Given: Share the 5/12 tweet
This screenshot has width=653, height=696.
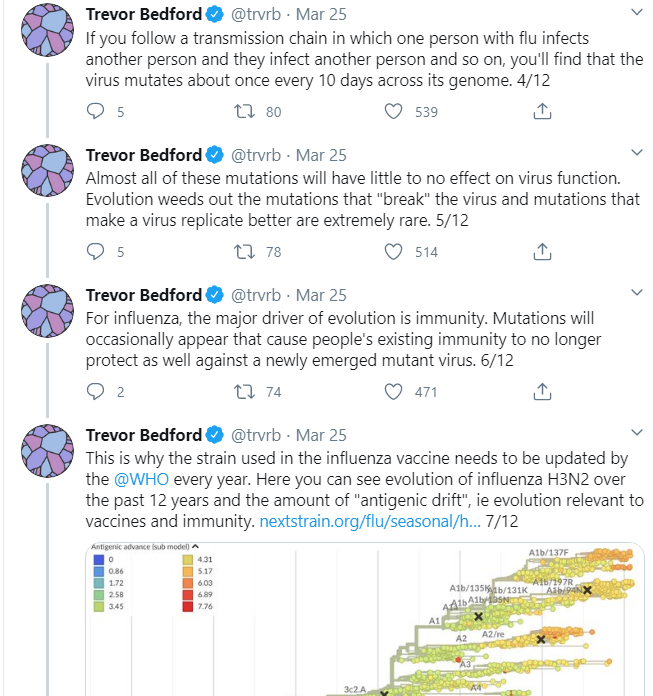Looking at the screenshot, I should pyautogui.click(x=542, y=252).
